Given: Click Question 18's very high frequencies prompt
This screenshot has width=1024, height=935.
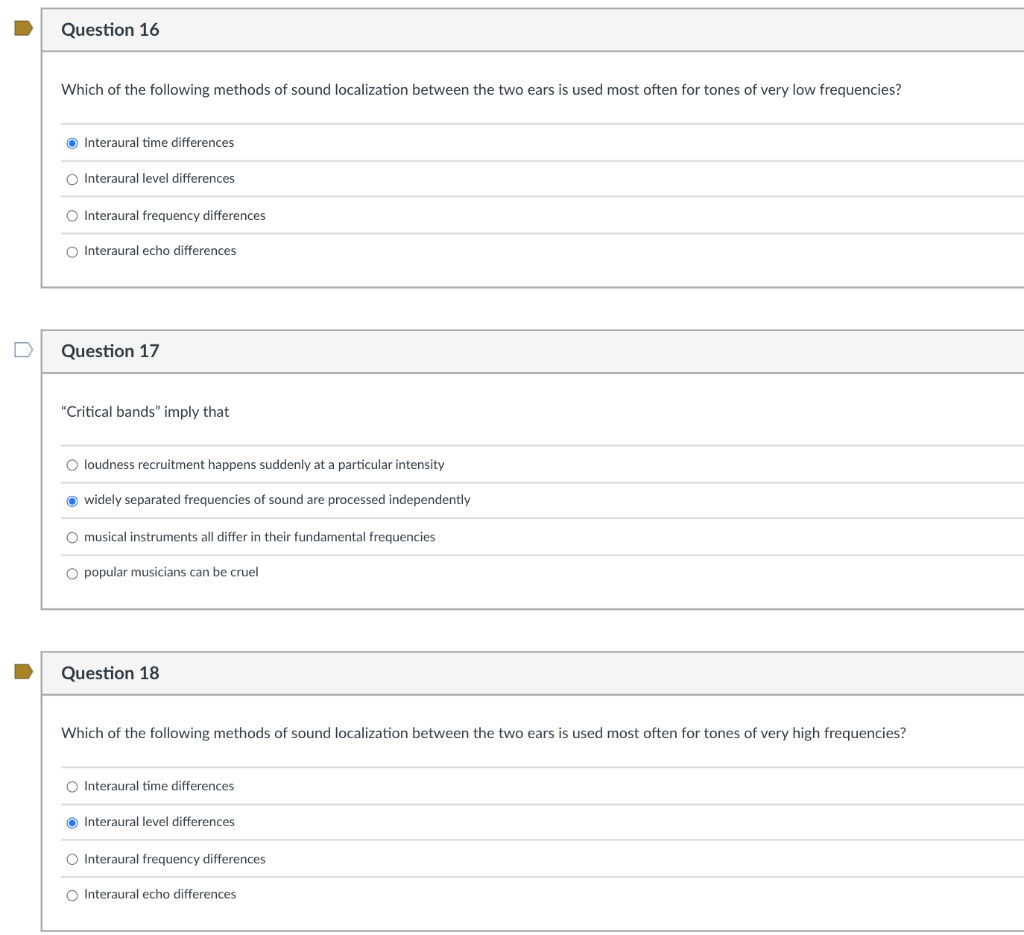Looking at the screenshot, I should pos(483,733).
